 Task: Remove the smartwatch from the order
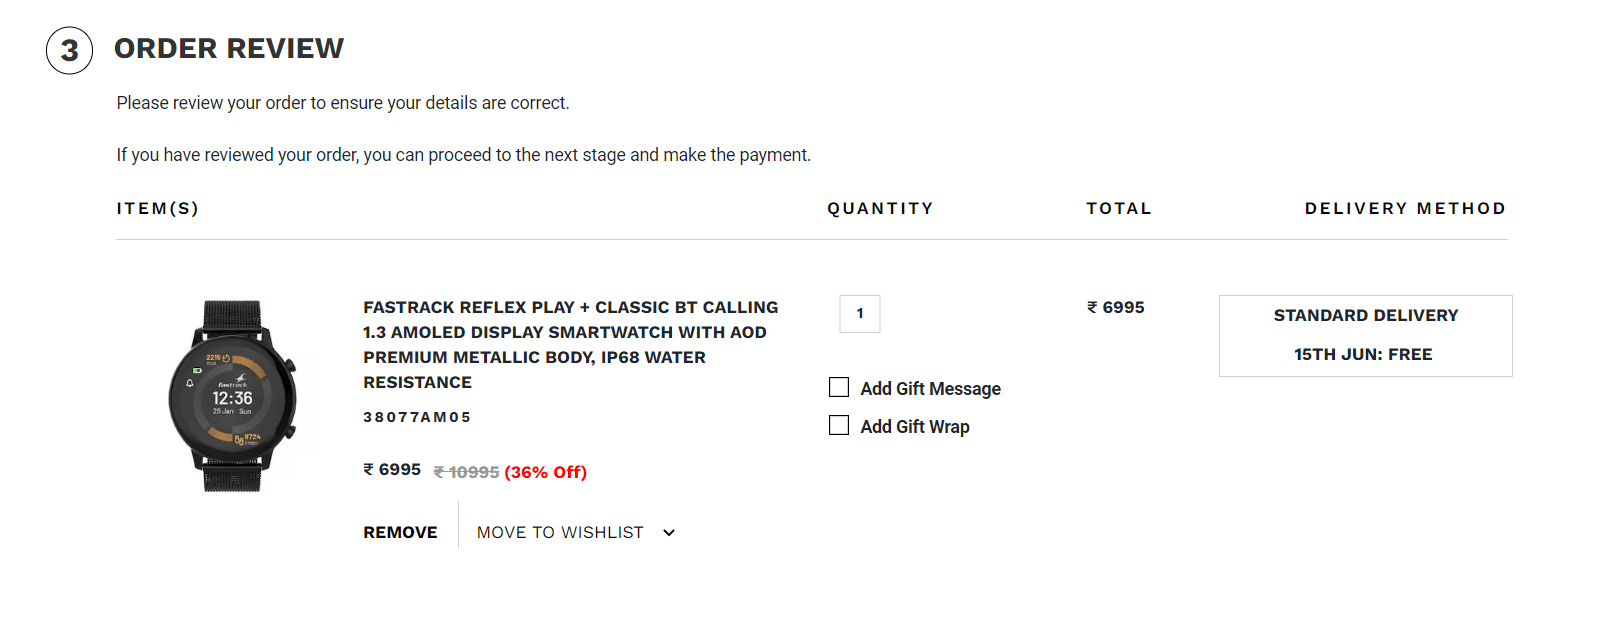click(400, 533)
